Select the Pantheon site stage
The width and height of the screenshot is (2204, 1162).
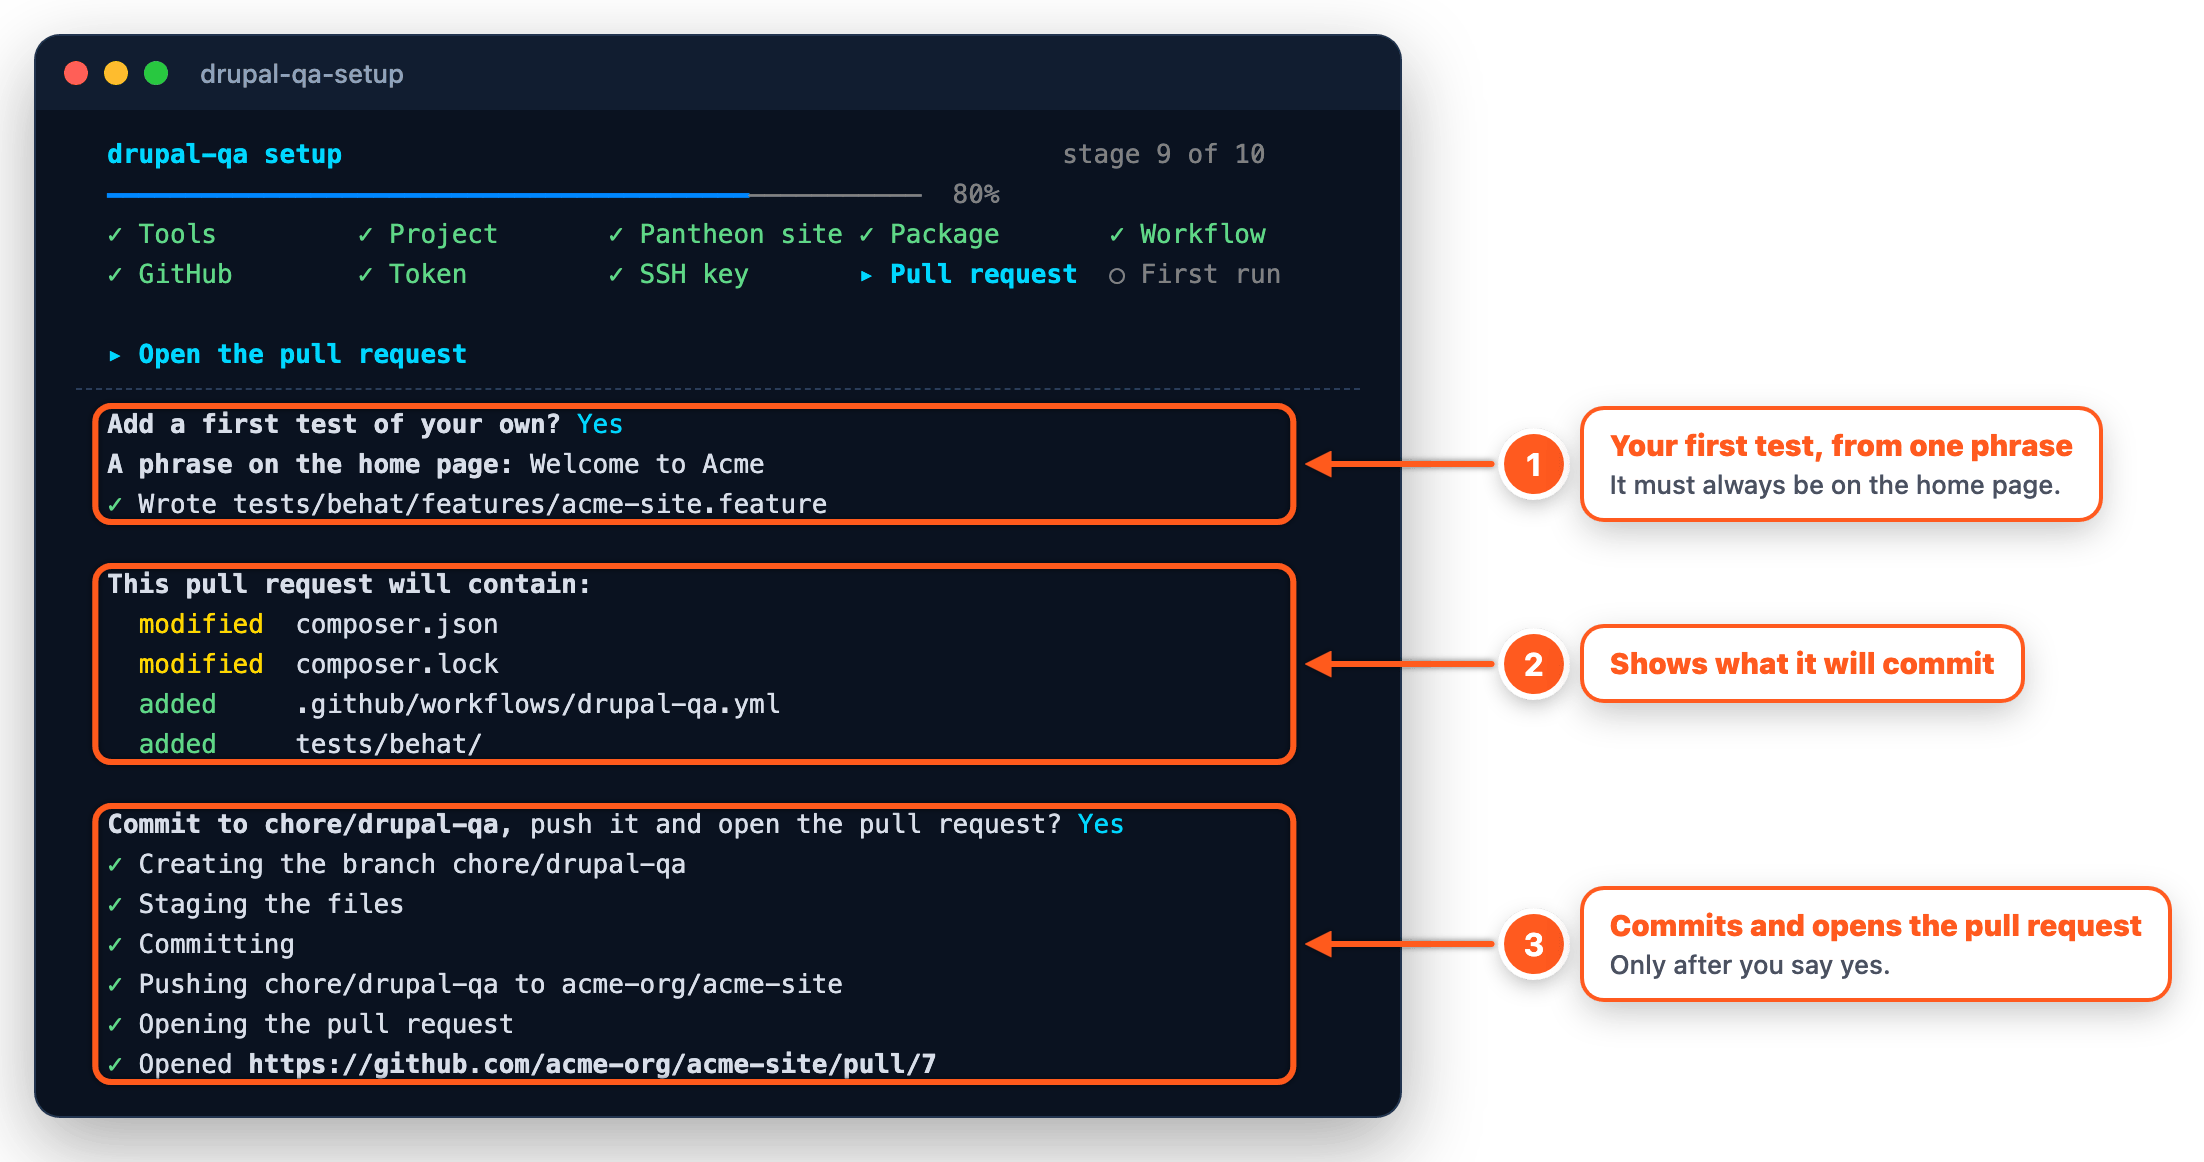(x=726, y=234)
